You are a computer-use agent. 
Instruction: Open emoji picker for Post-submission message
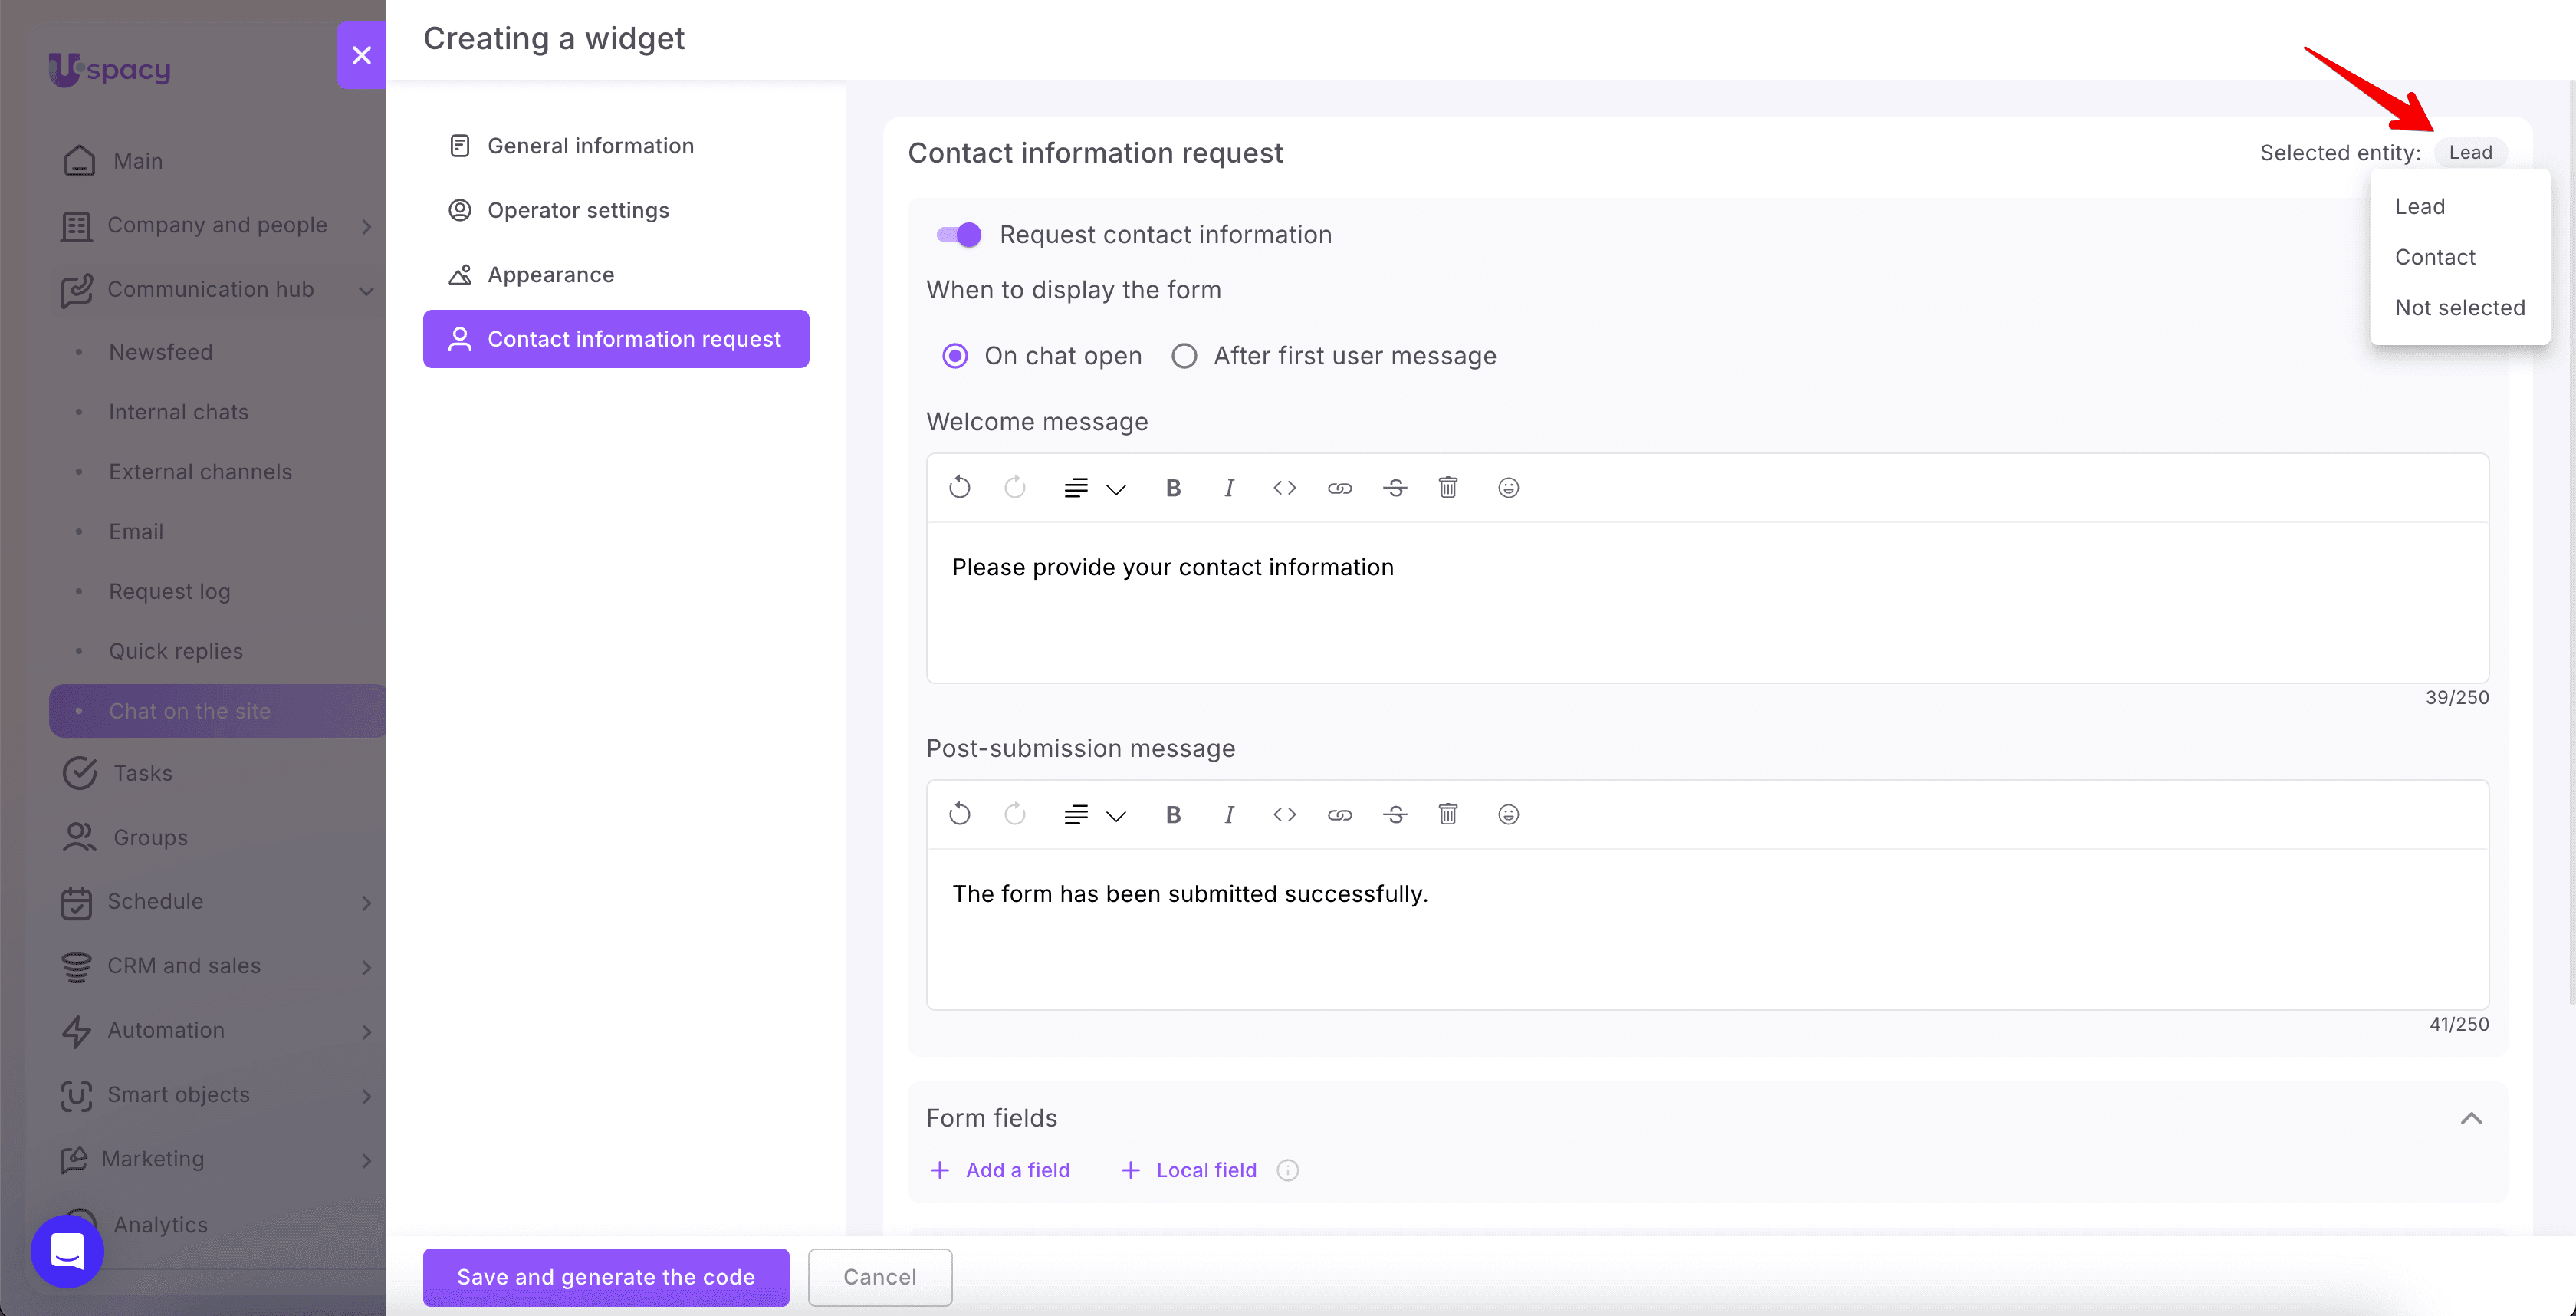coord(1509,814)
